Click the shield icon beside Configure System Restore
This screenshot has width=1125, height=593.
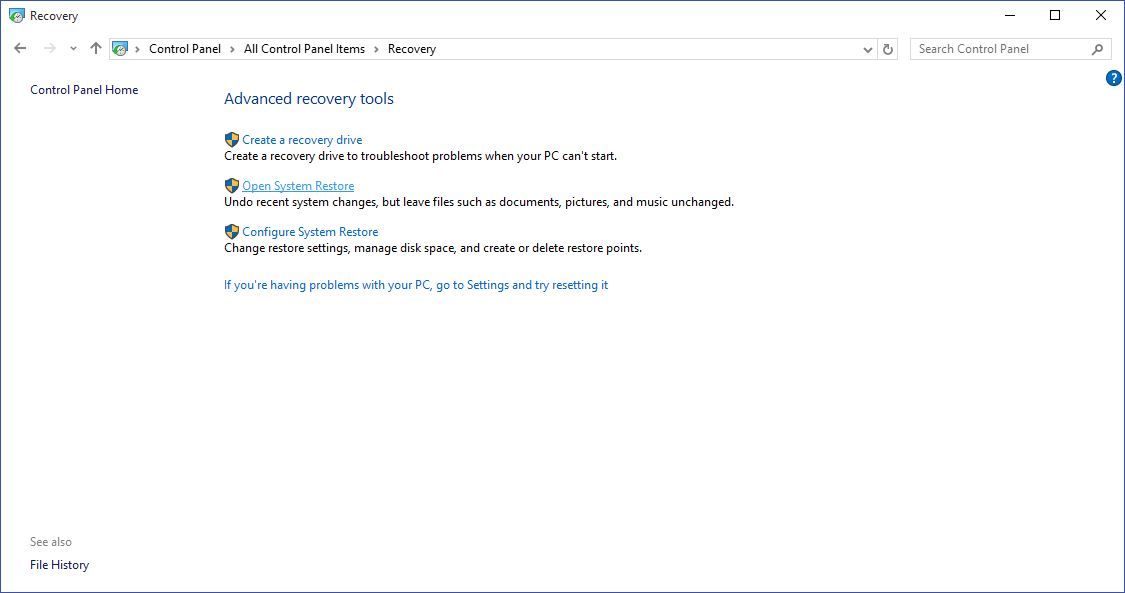click(x=230, y=231)
